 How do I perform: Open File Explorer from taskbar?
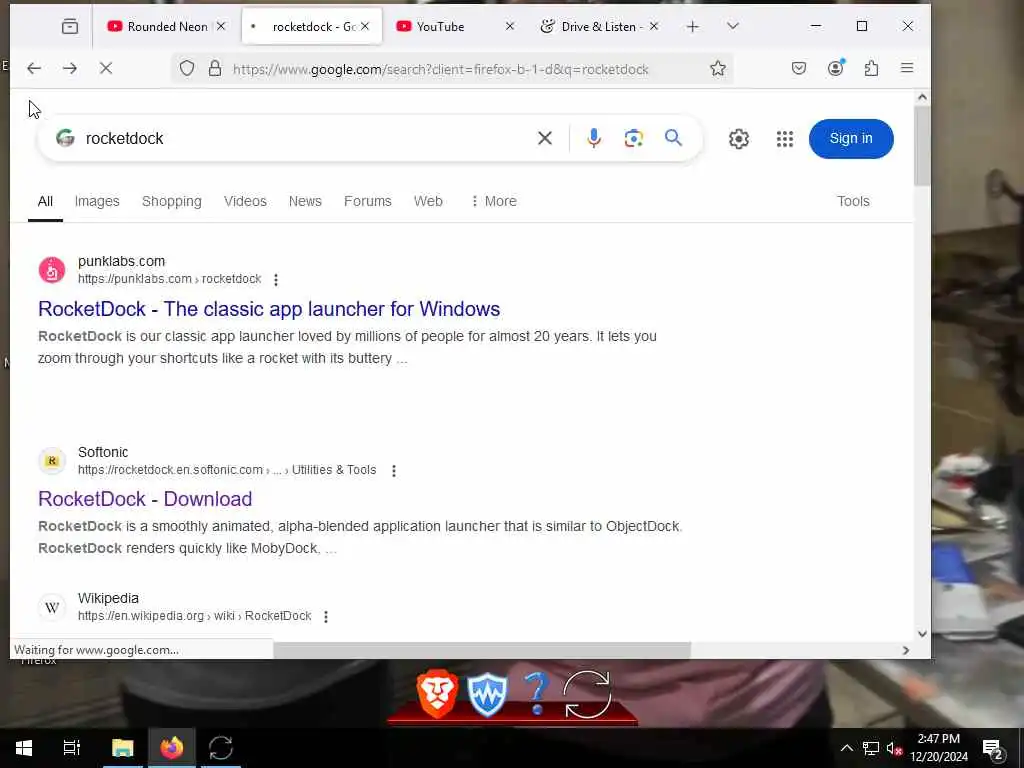pyautogui.click(x=122, y=748)
